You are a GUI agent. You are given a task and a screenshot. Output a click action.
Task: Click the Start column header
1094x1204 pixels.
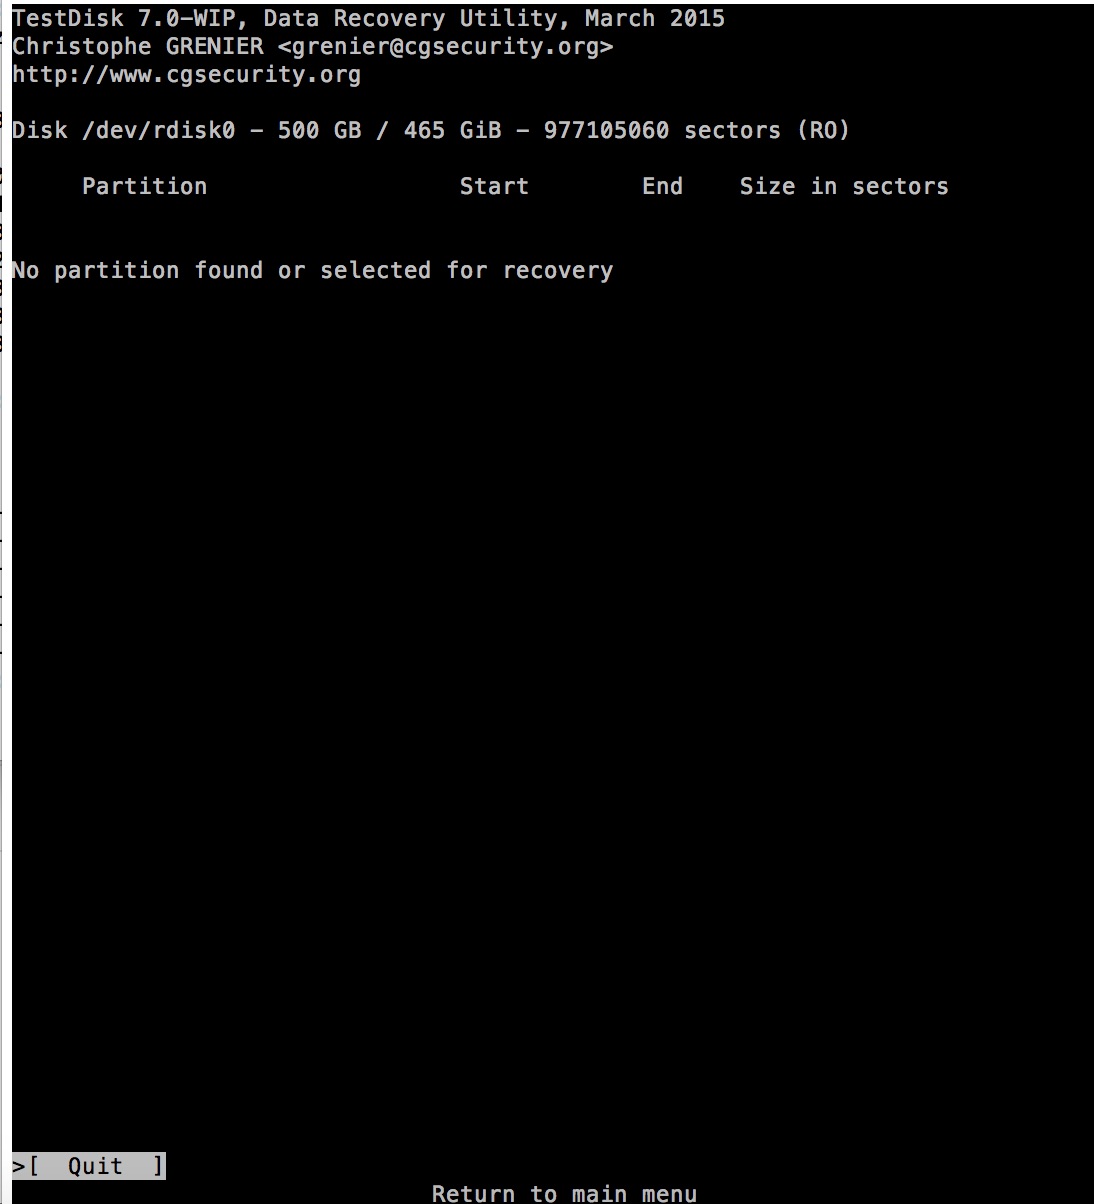[x=494, y=186]
